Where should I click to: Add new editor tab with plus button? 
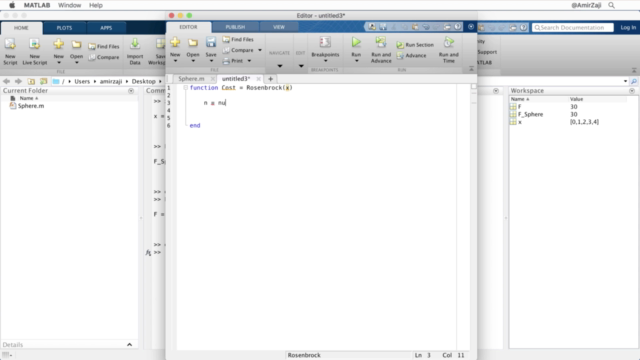click(270, 79)
